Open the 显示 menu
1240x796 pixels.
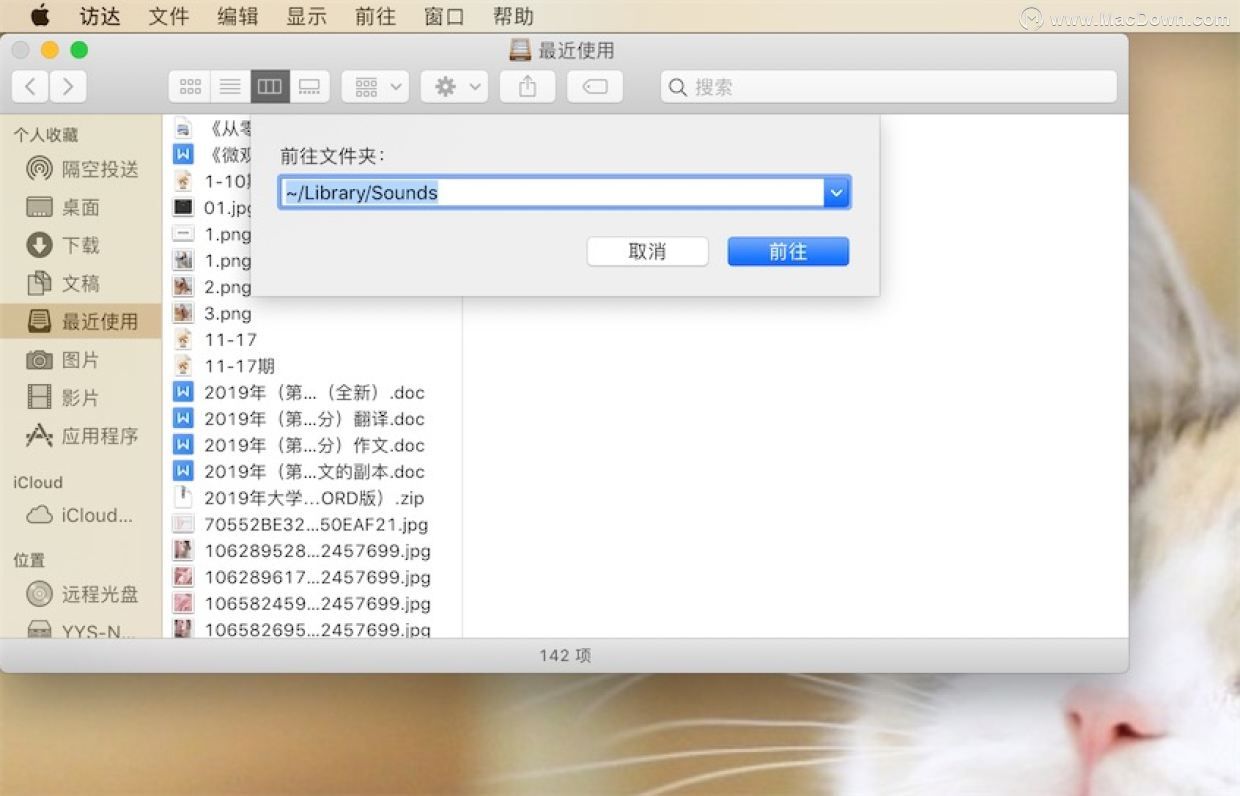306,16
